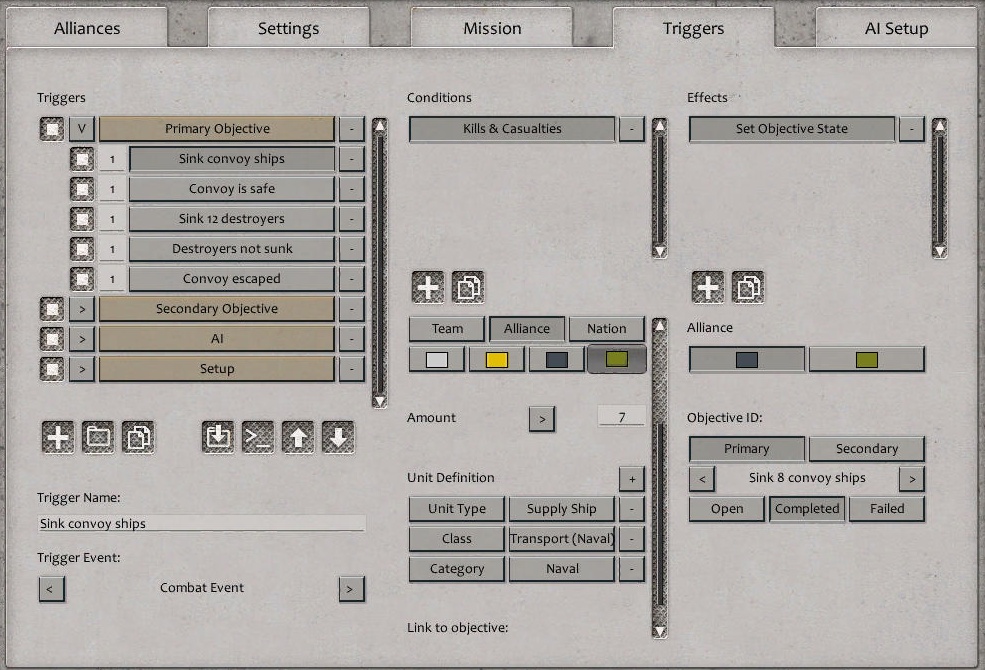Edit the Trigger Name text field
Screen dimensions: 985x670
(202, 524)
